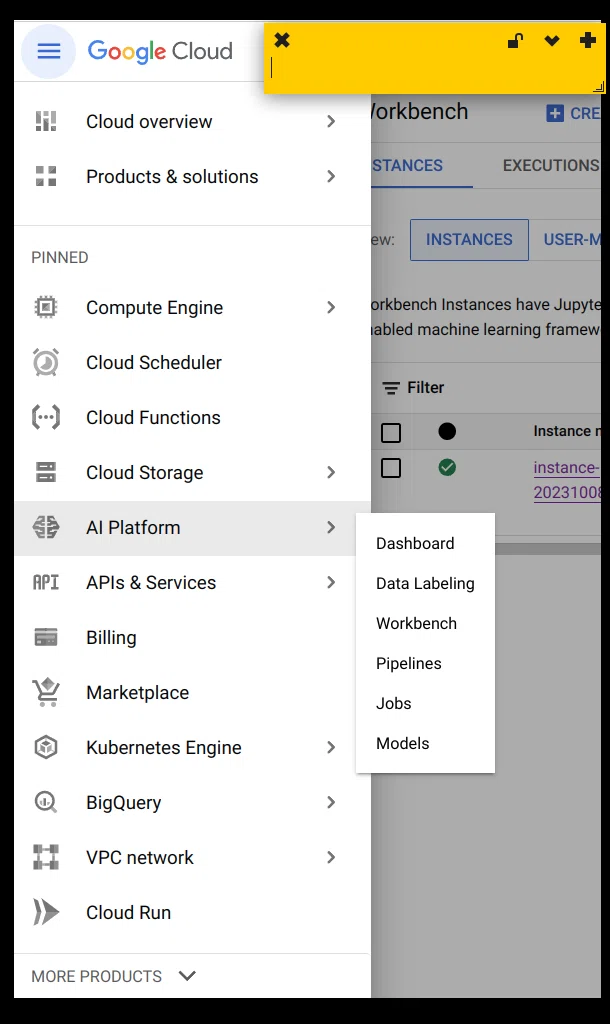The width and height of the screenshot is (610, 1024).
Task: Click the Cloud Storage icon
Action: [46, 472]
